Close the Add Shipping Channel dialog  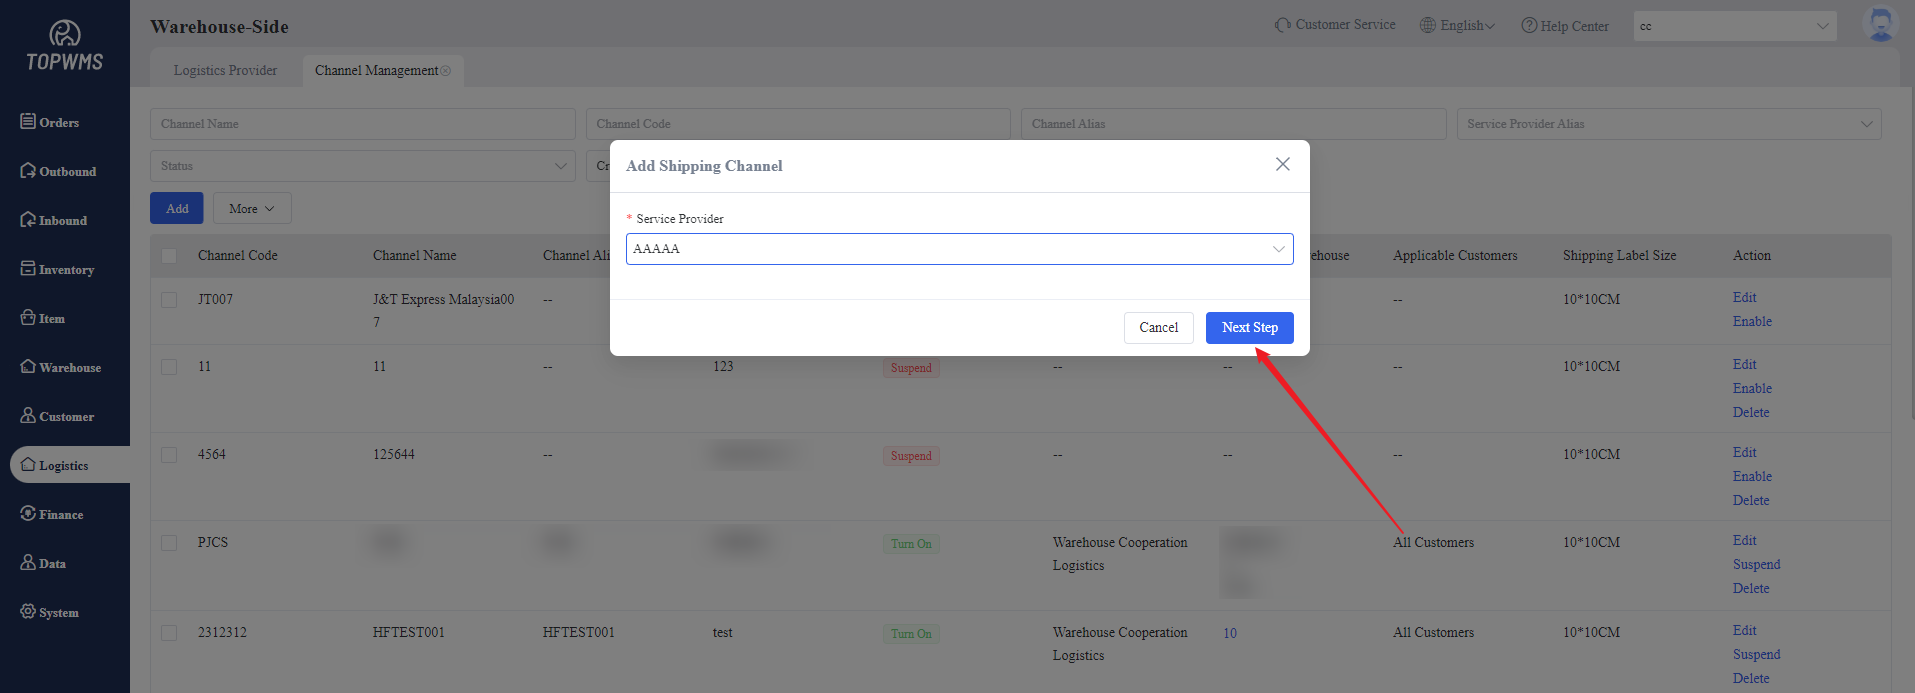(x=1282, y=164)
